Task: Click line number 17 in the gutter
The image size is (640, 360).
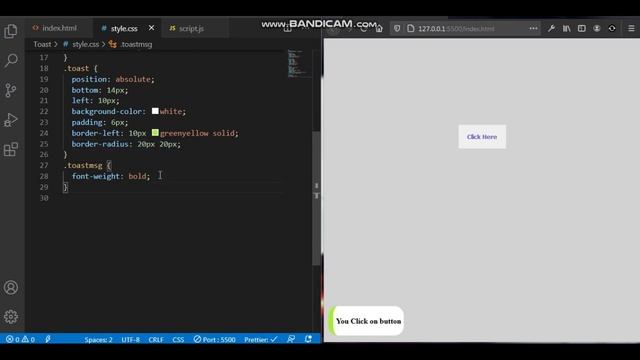Action: point(44,58)
